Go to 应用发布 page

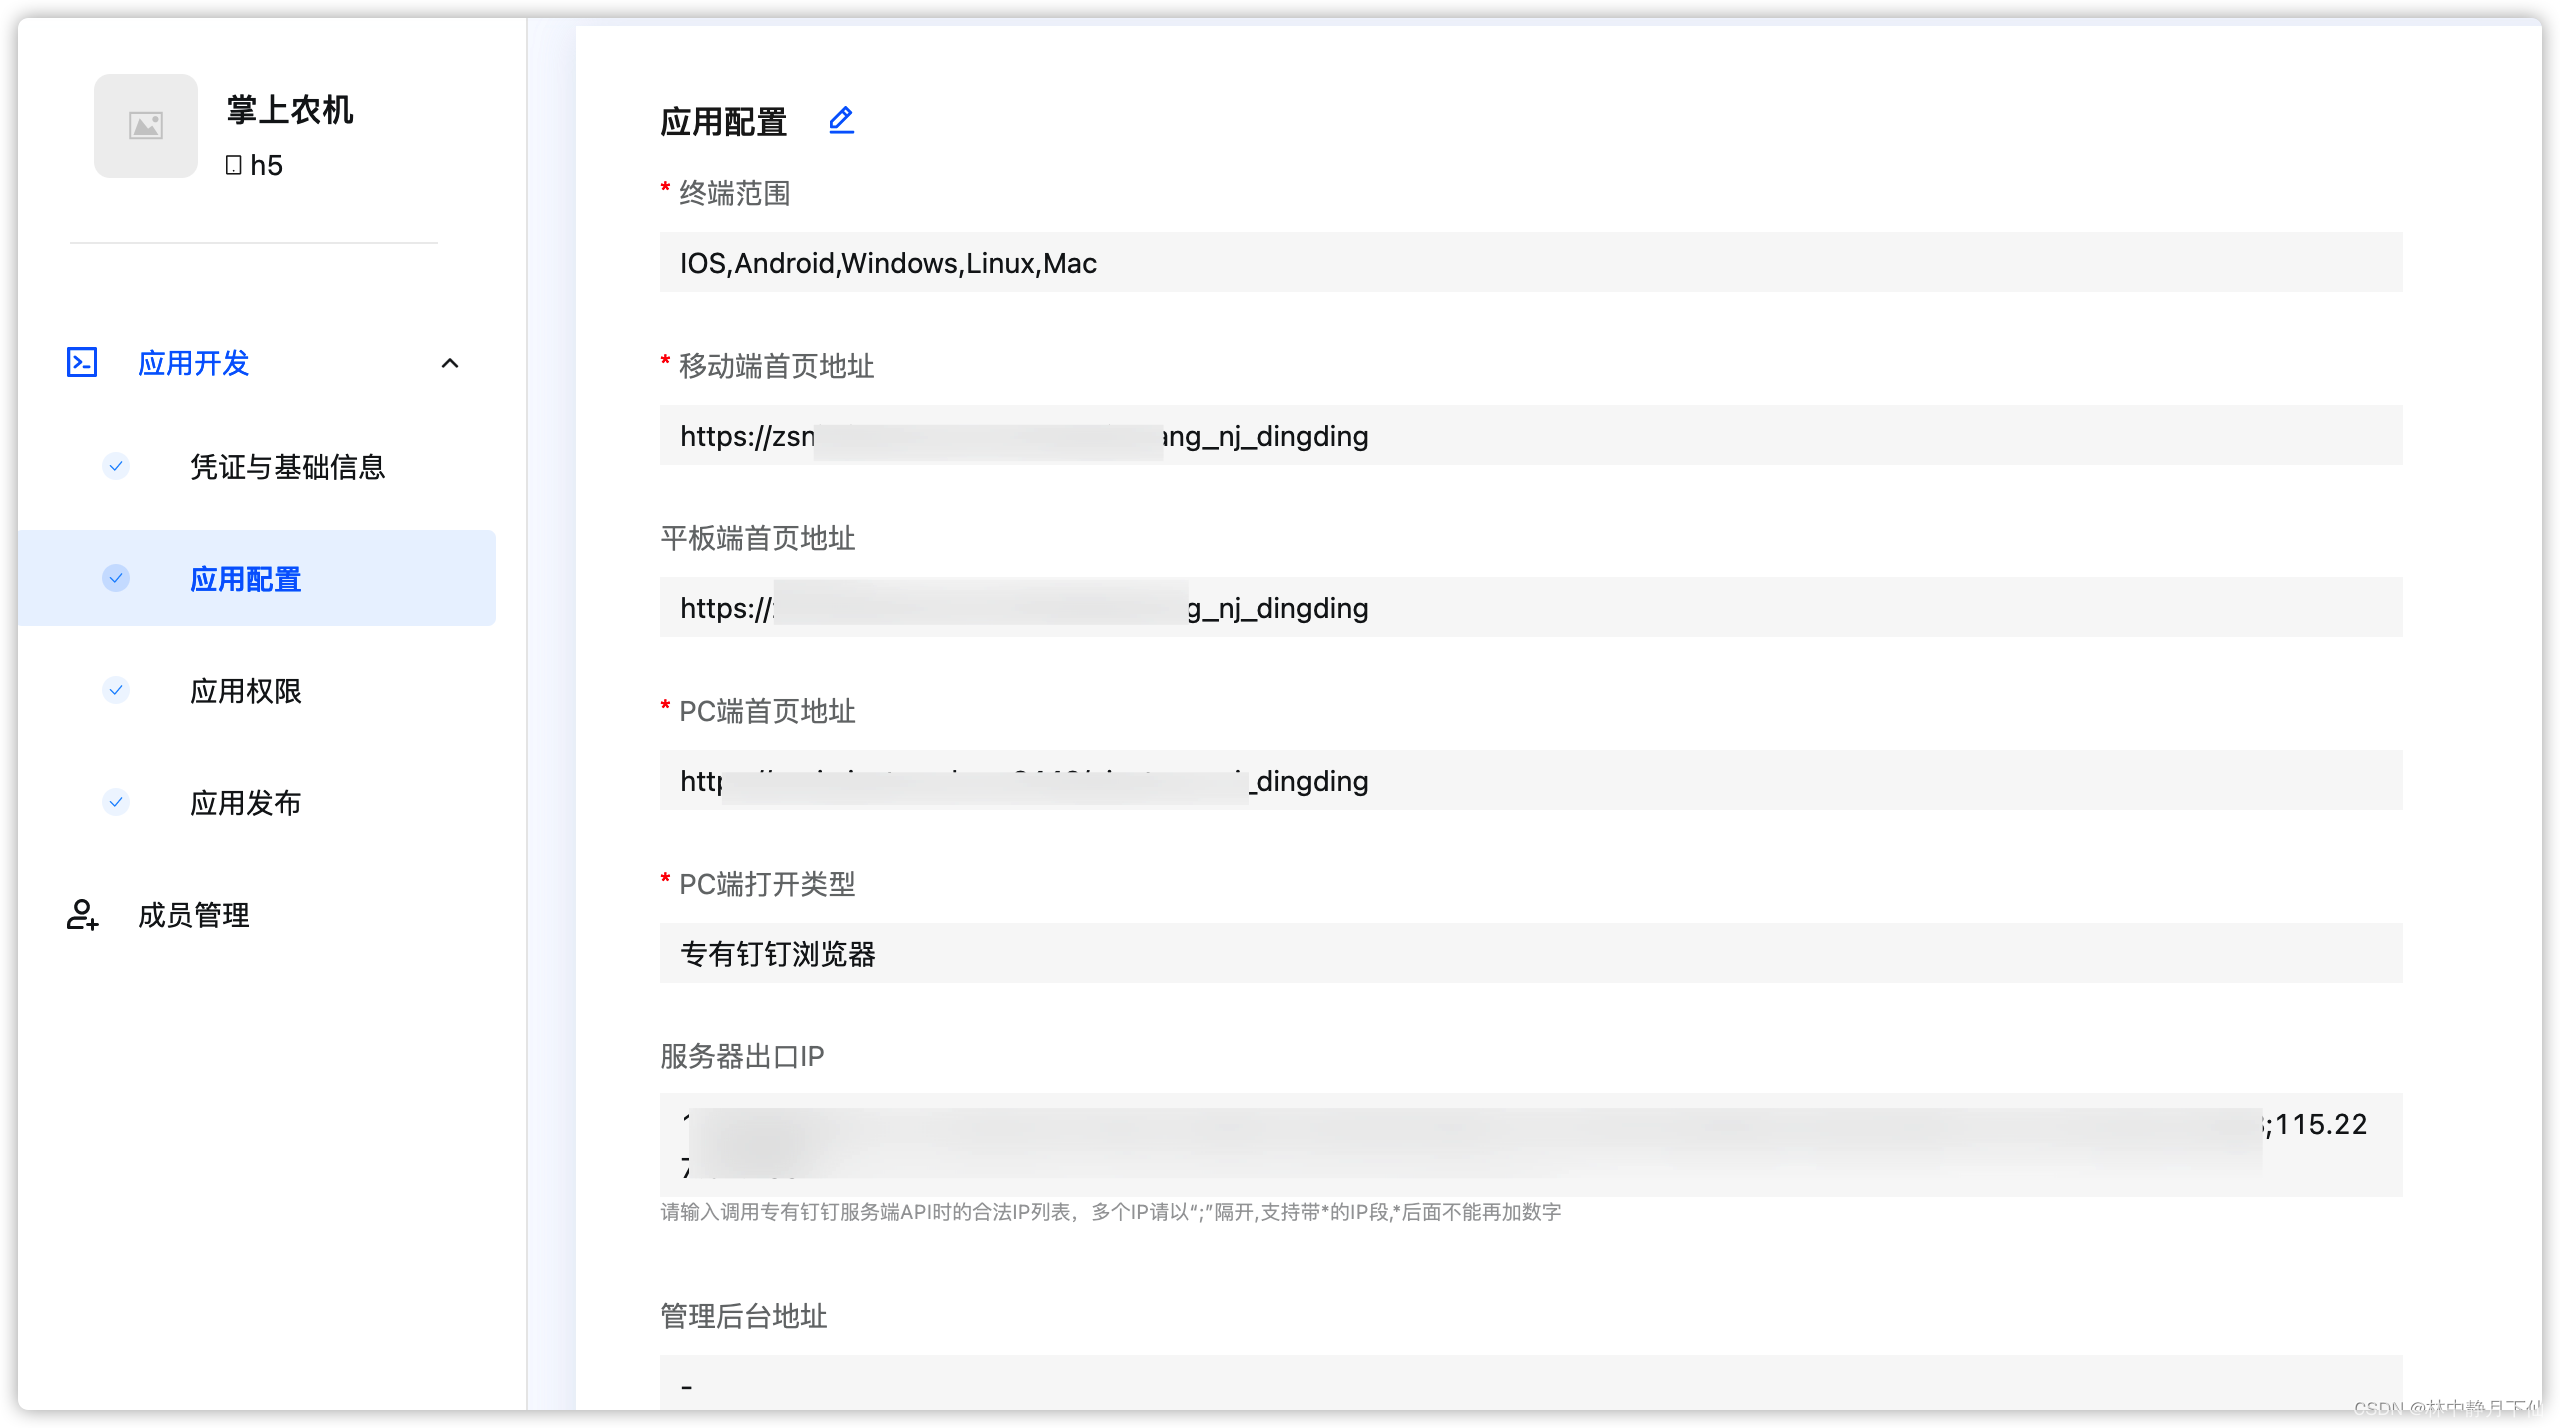(246, 803)
